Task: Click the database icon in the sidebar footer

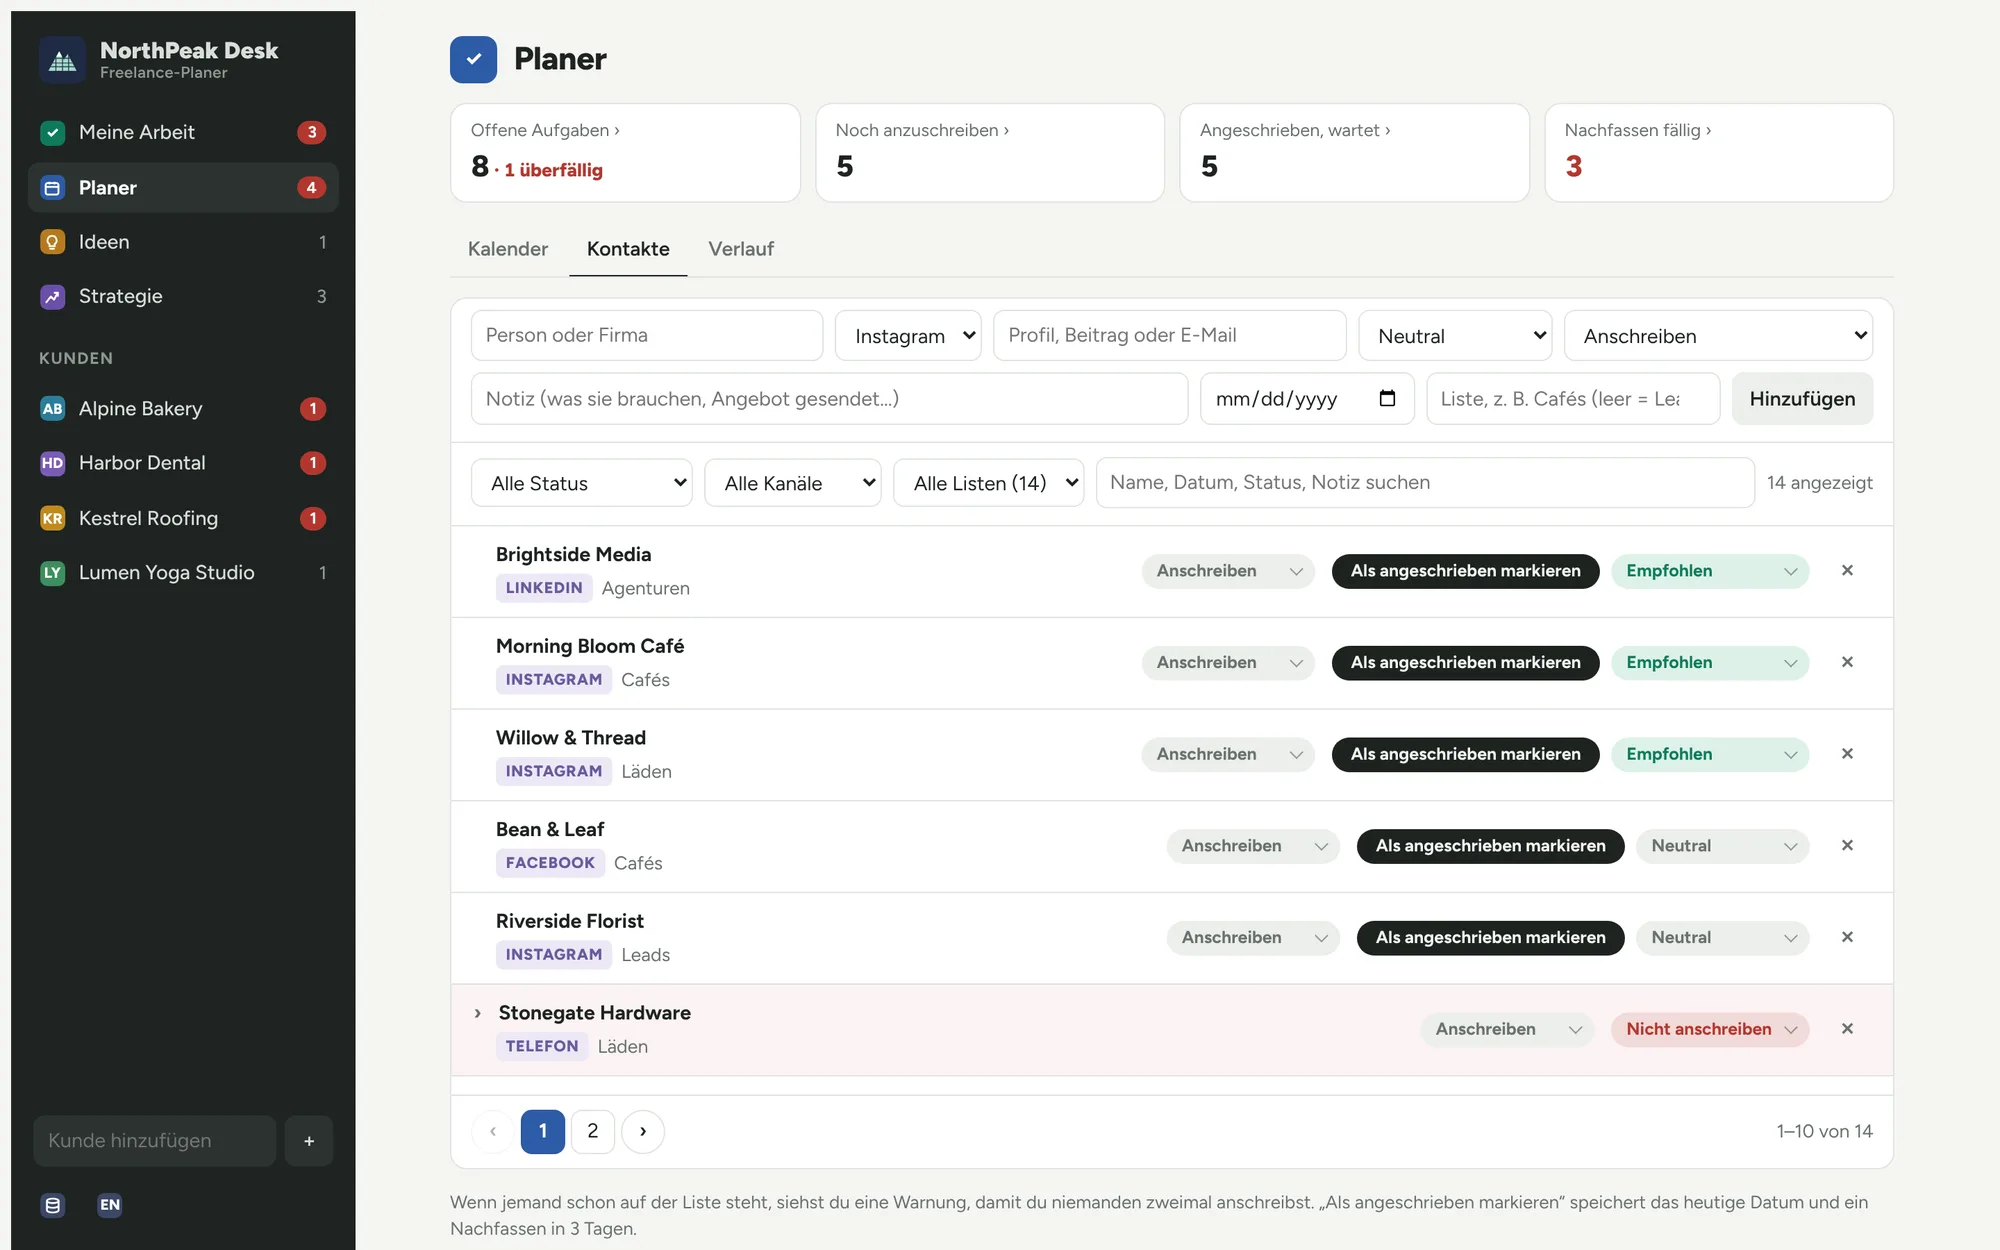Action: click(x=53, y=1205)
